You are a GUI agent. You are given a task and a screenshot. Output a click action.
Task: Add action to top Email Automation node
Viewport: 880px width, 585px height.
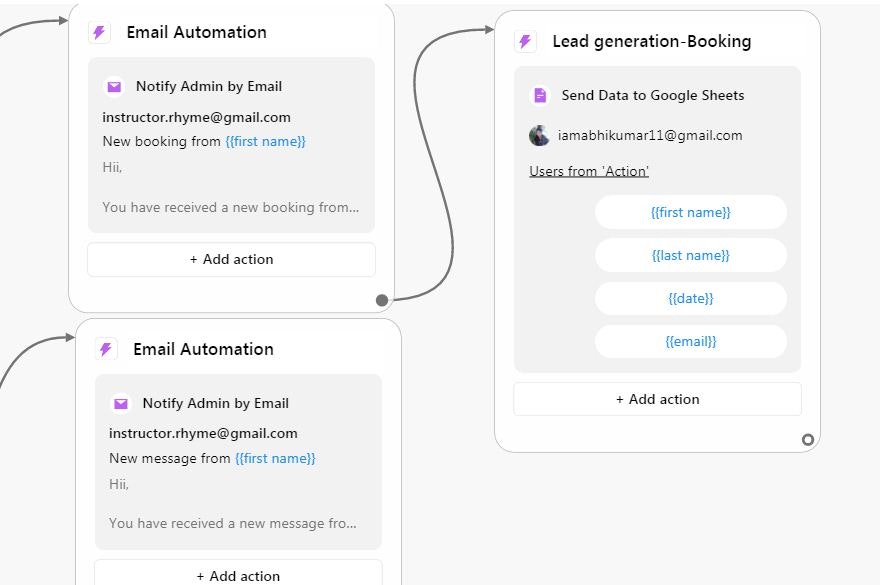coord(231,259)
